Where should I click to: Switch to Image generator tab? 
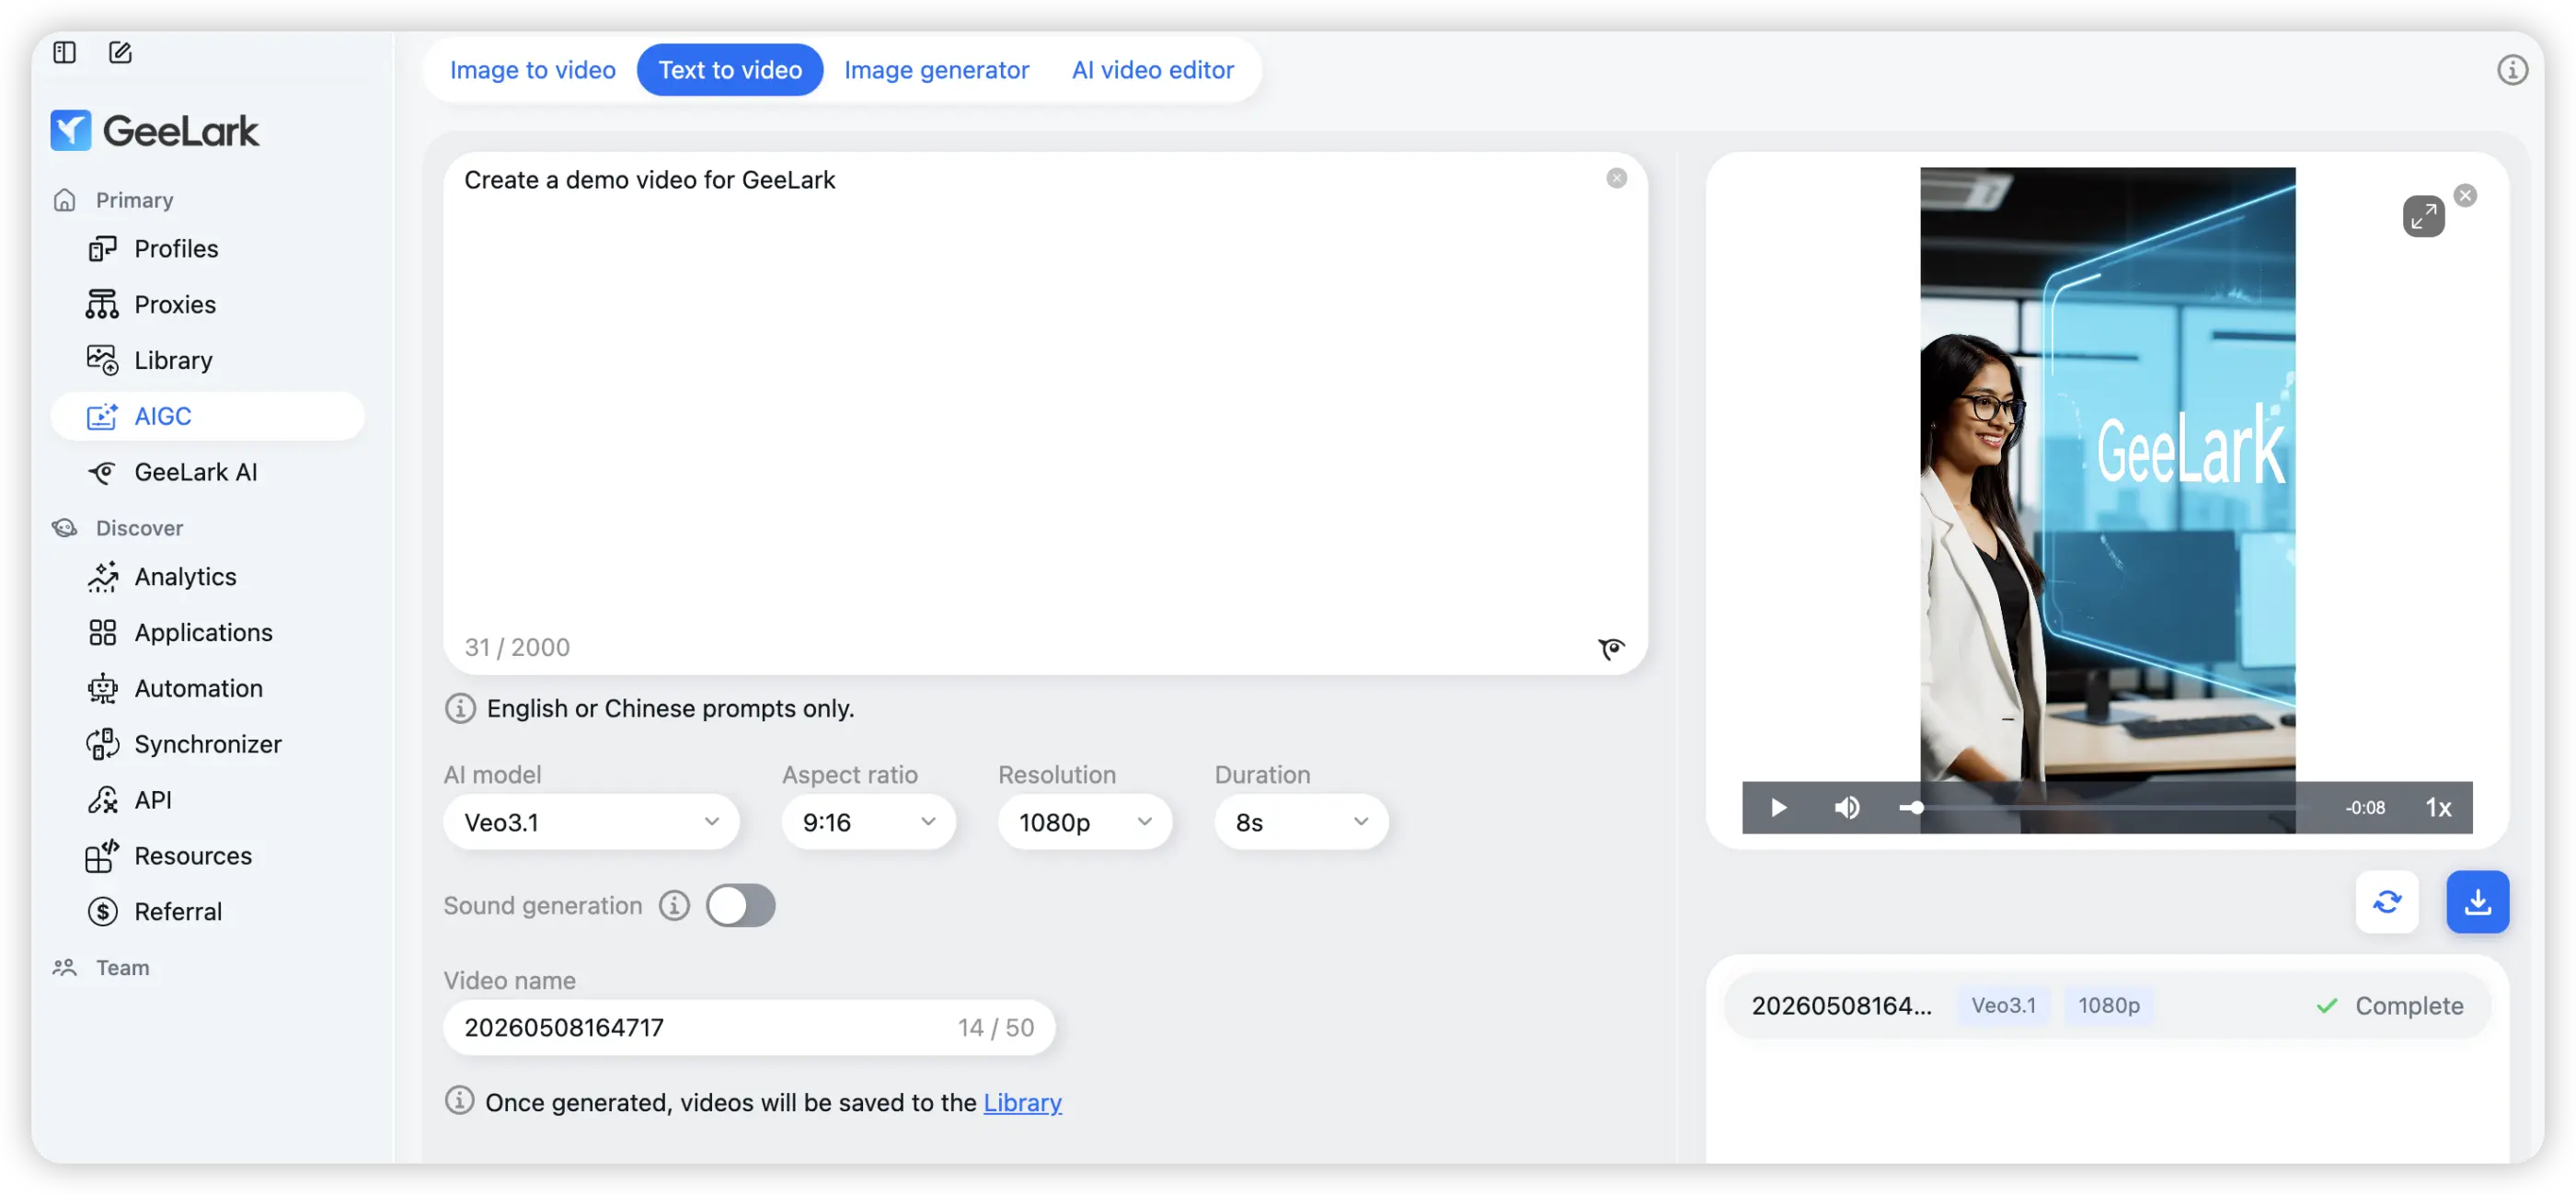pyautogui.click(x=936, y=70)
